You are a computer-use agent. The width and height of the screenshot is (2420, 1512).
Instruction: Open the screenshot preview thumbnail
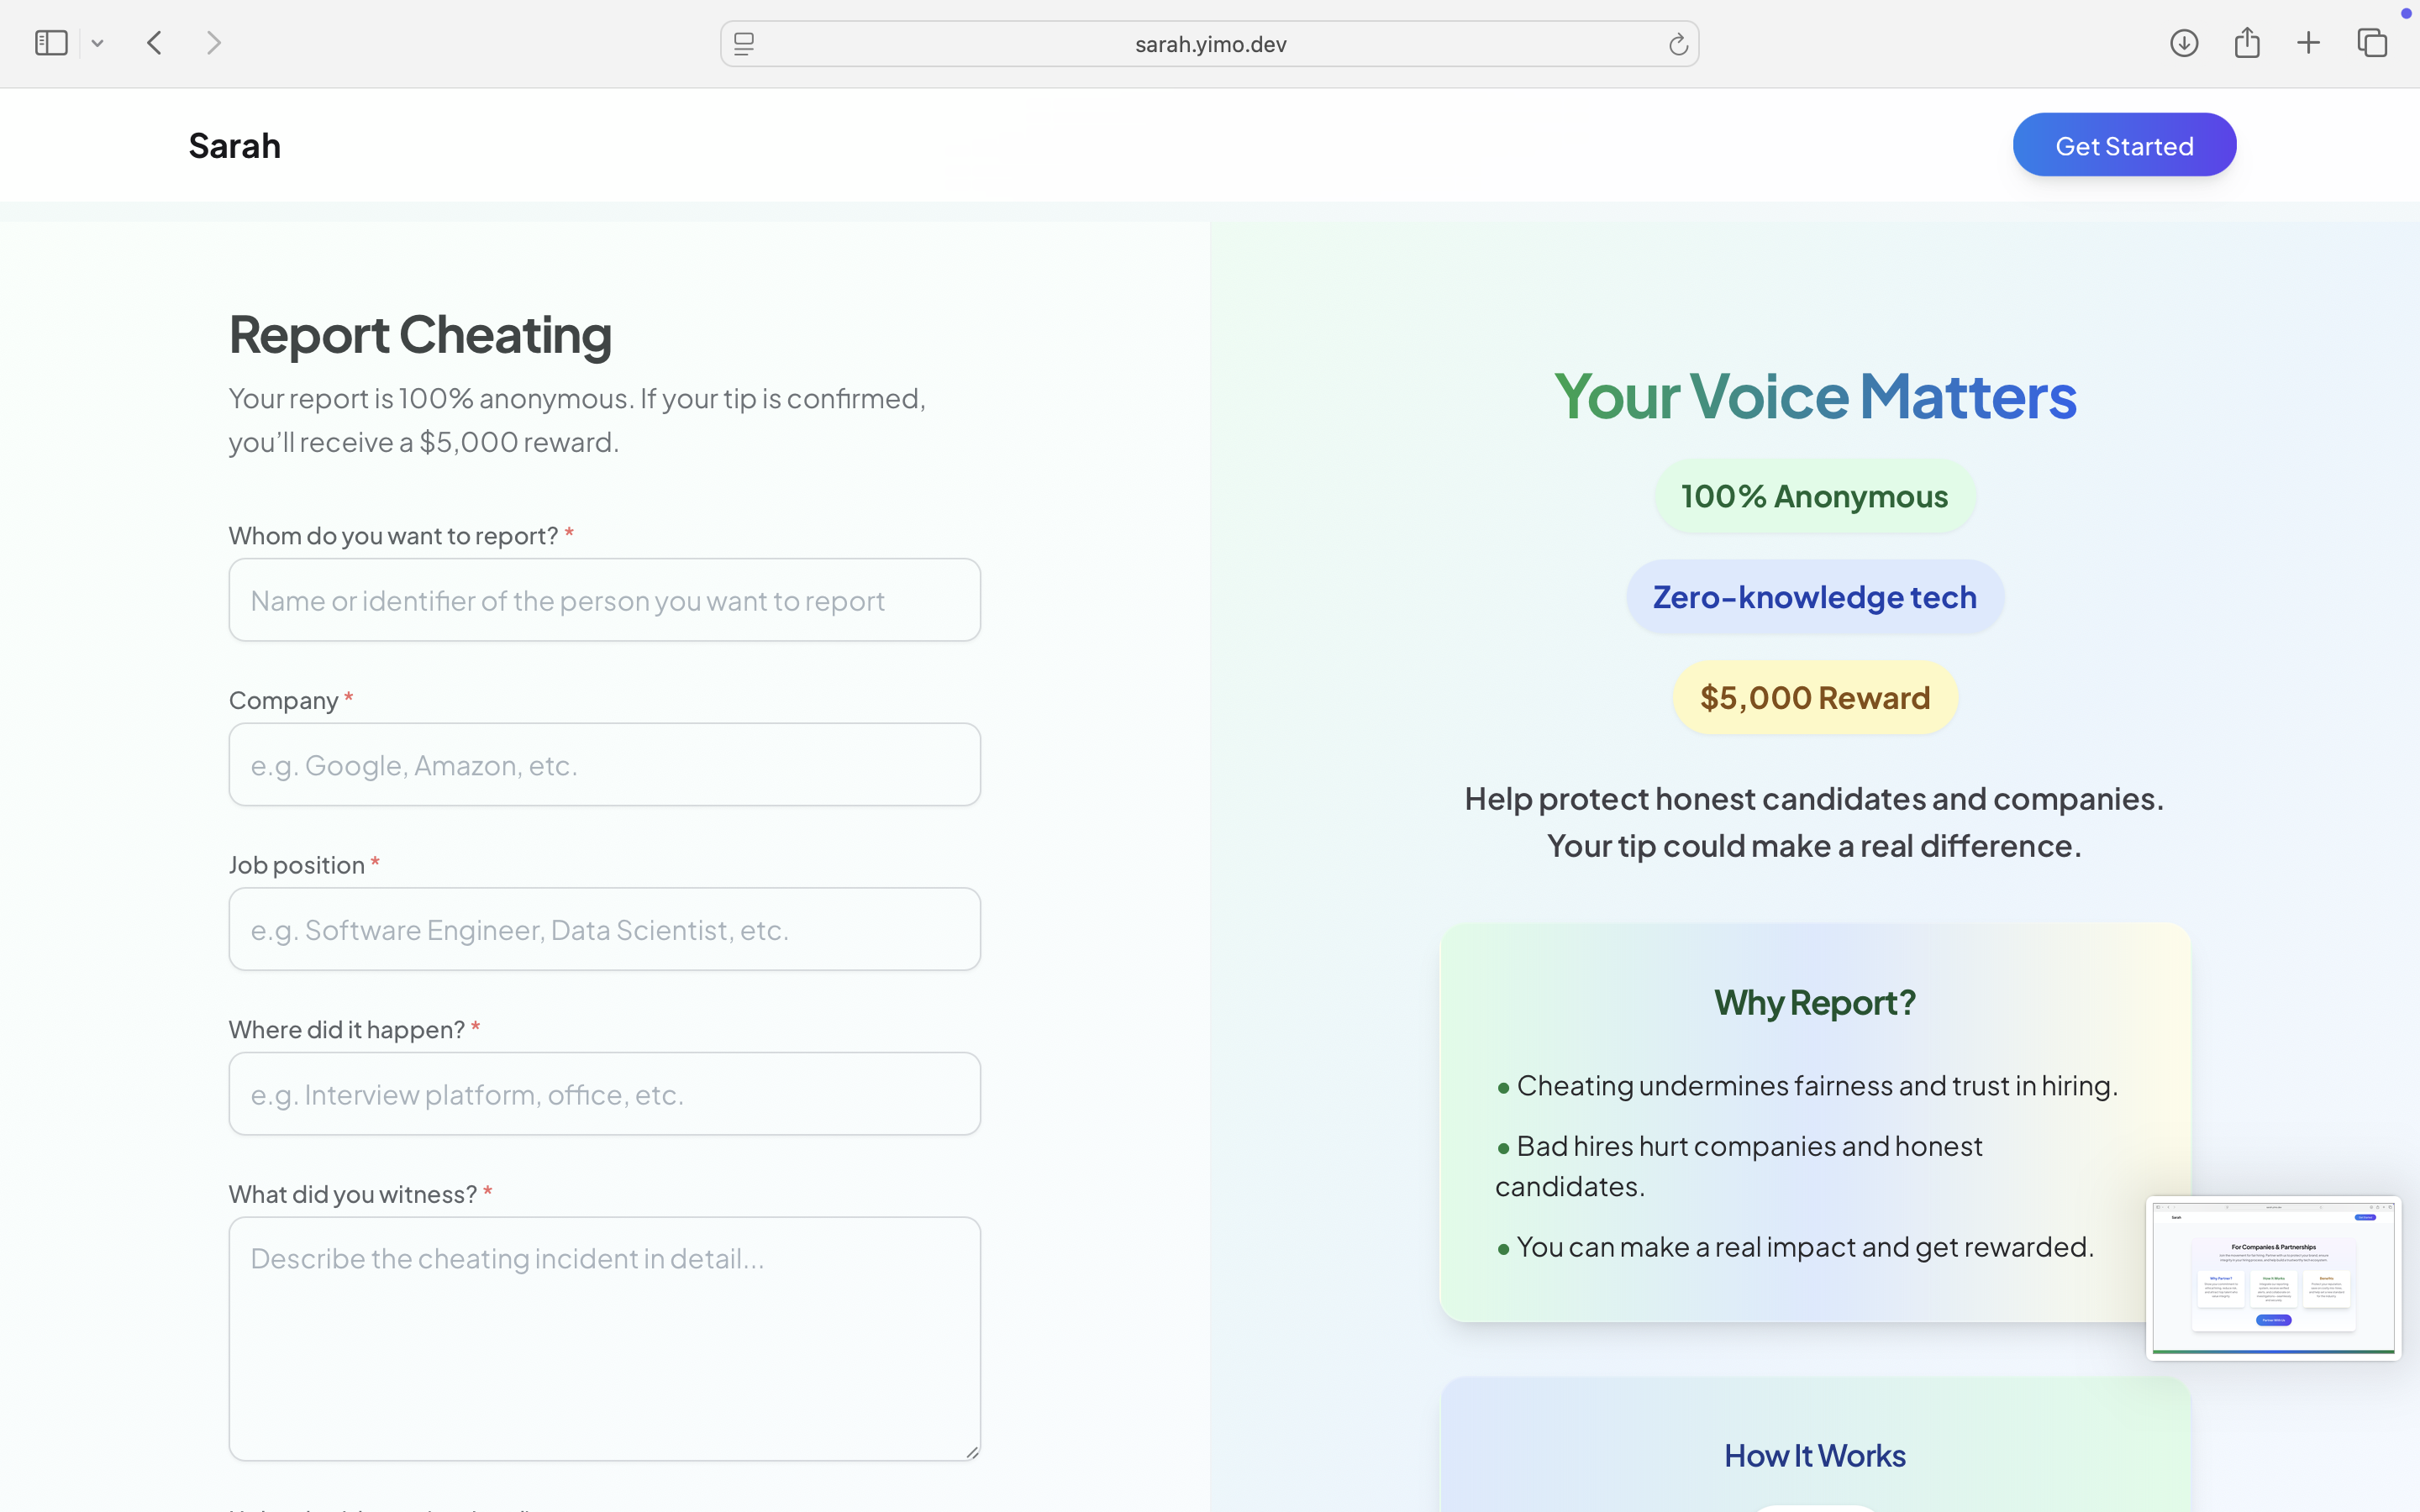(x=2273, y=1278)
